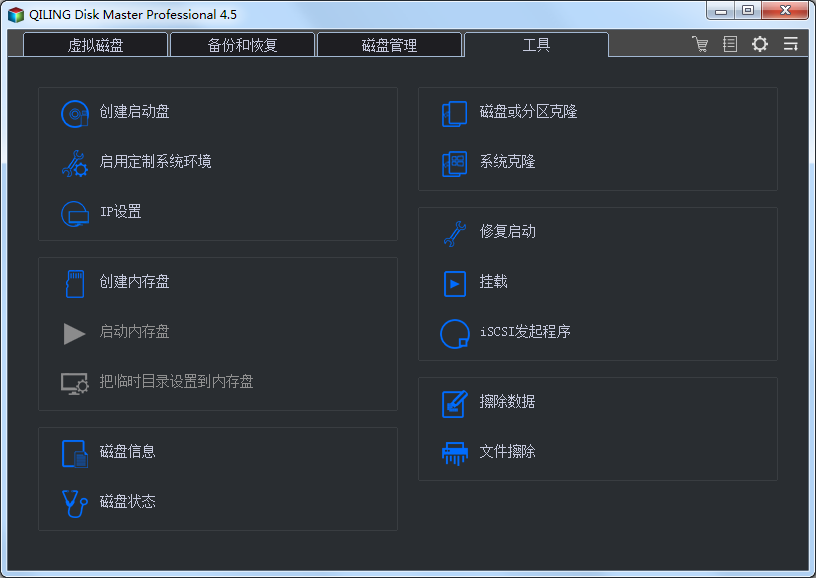Open 启用定制系统环境 text link
Screen dimensions: 816x578
155,162
